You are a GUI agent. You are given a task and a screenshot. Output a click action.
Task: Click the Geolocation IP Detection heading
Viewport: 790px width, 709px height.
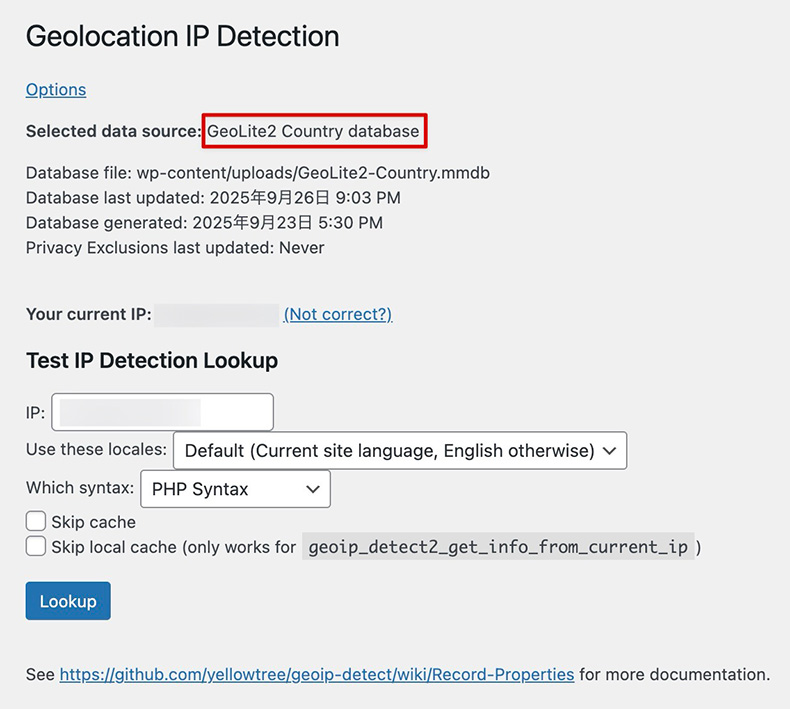point(182,36)
